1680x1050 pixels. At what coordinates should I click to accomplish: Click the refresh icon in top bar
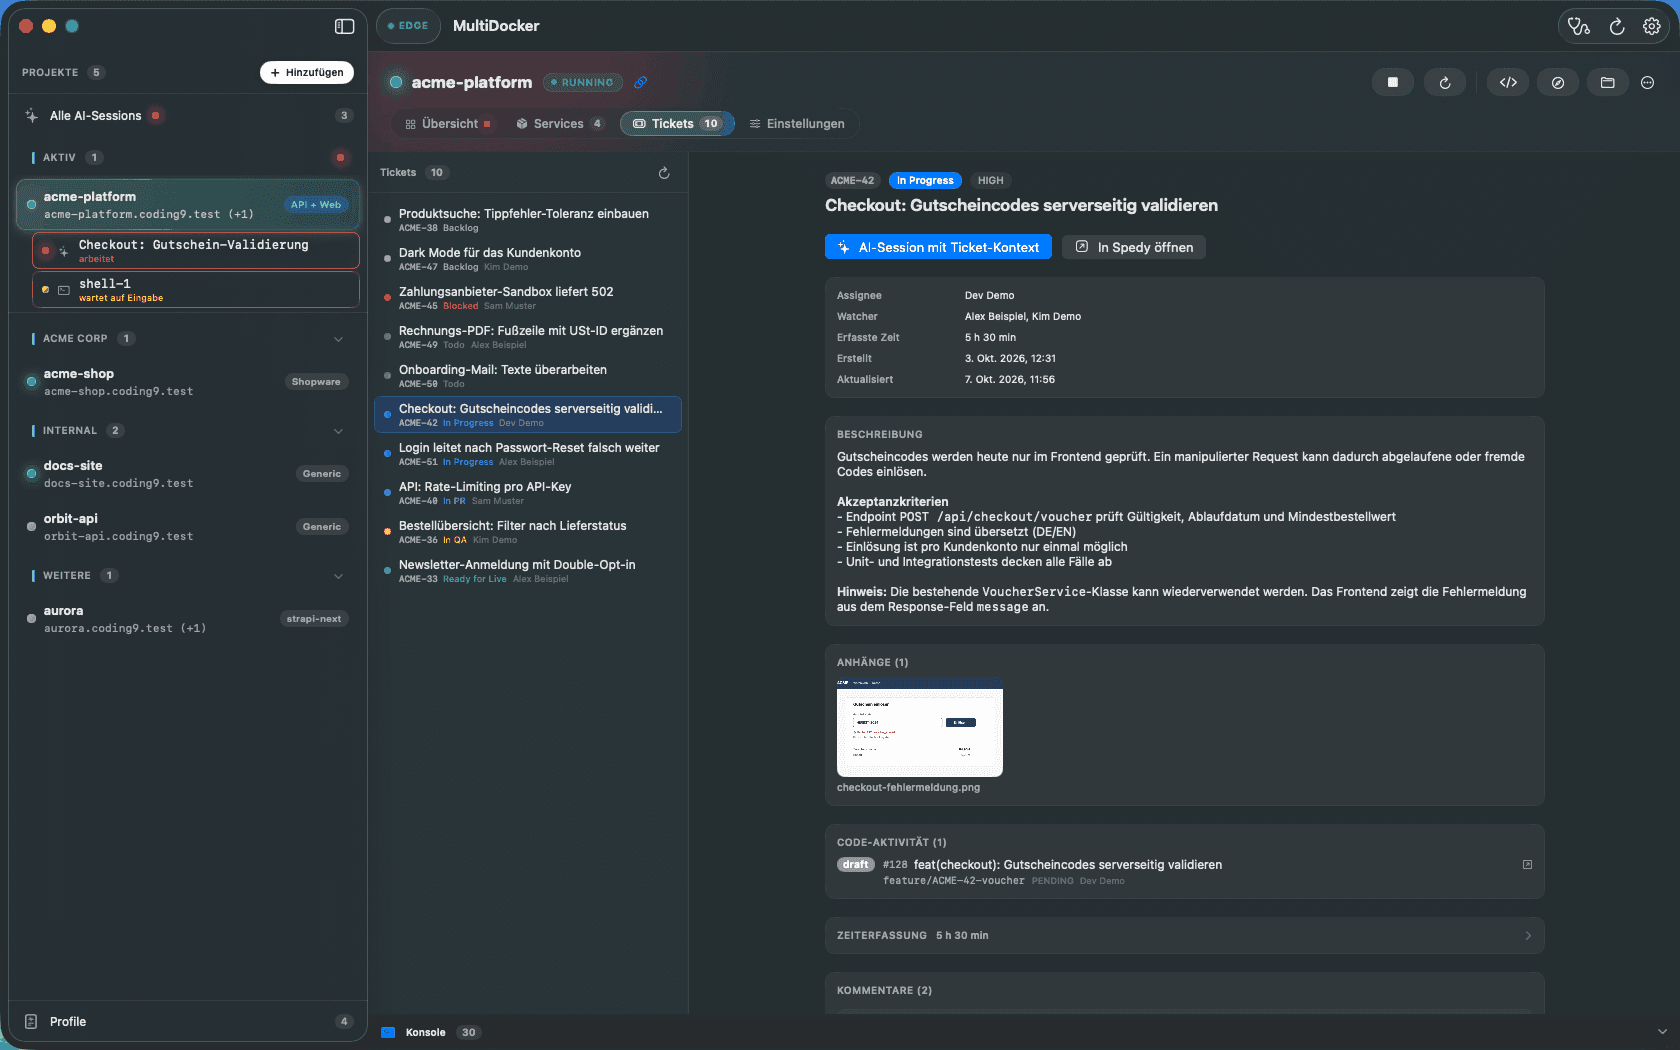click(x=1616, y=26)
